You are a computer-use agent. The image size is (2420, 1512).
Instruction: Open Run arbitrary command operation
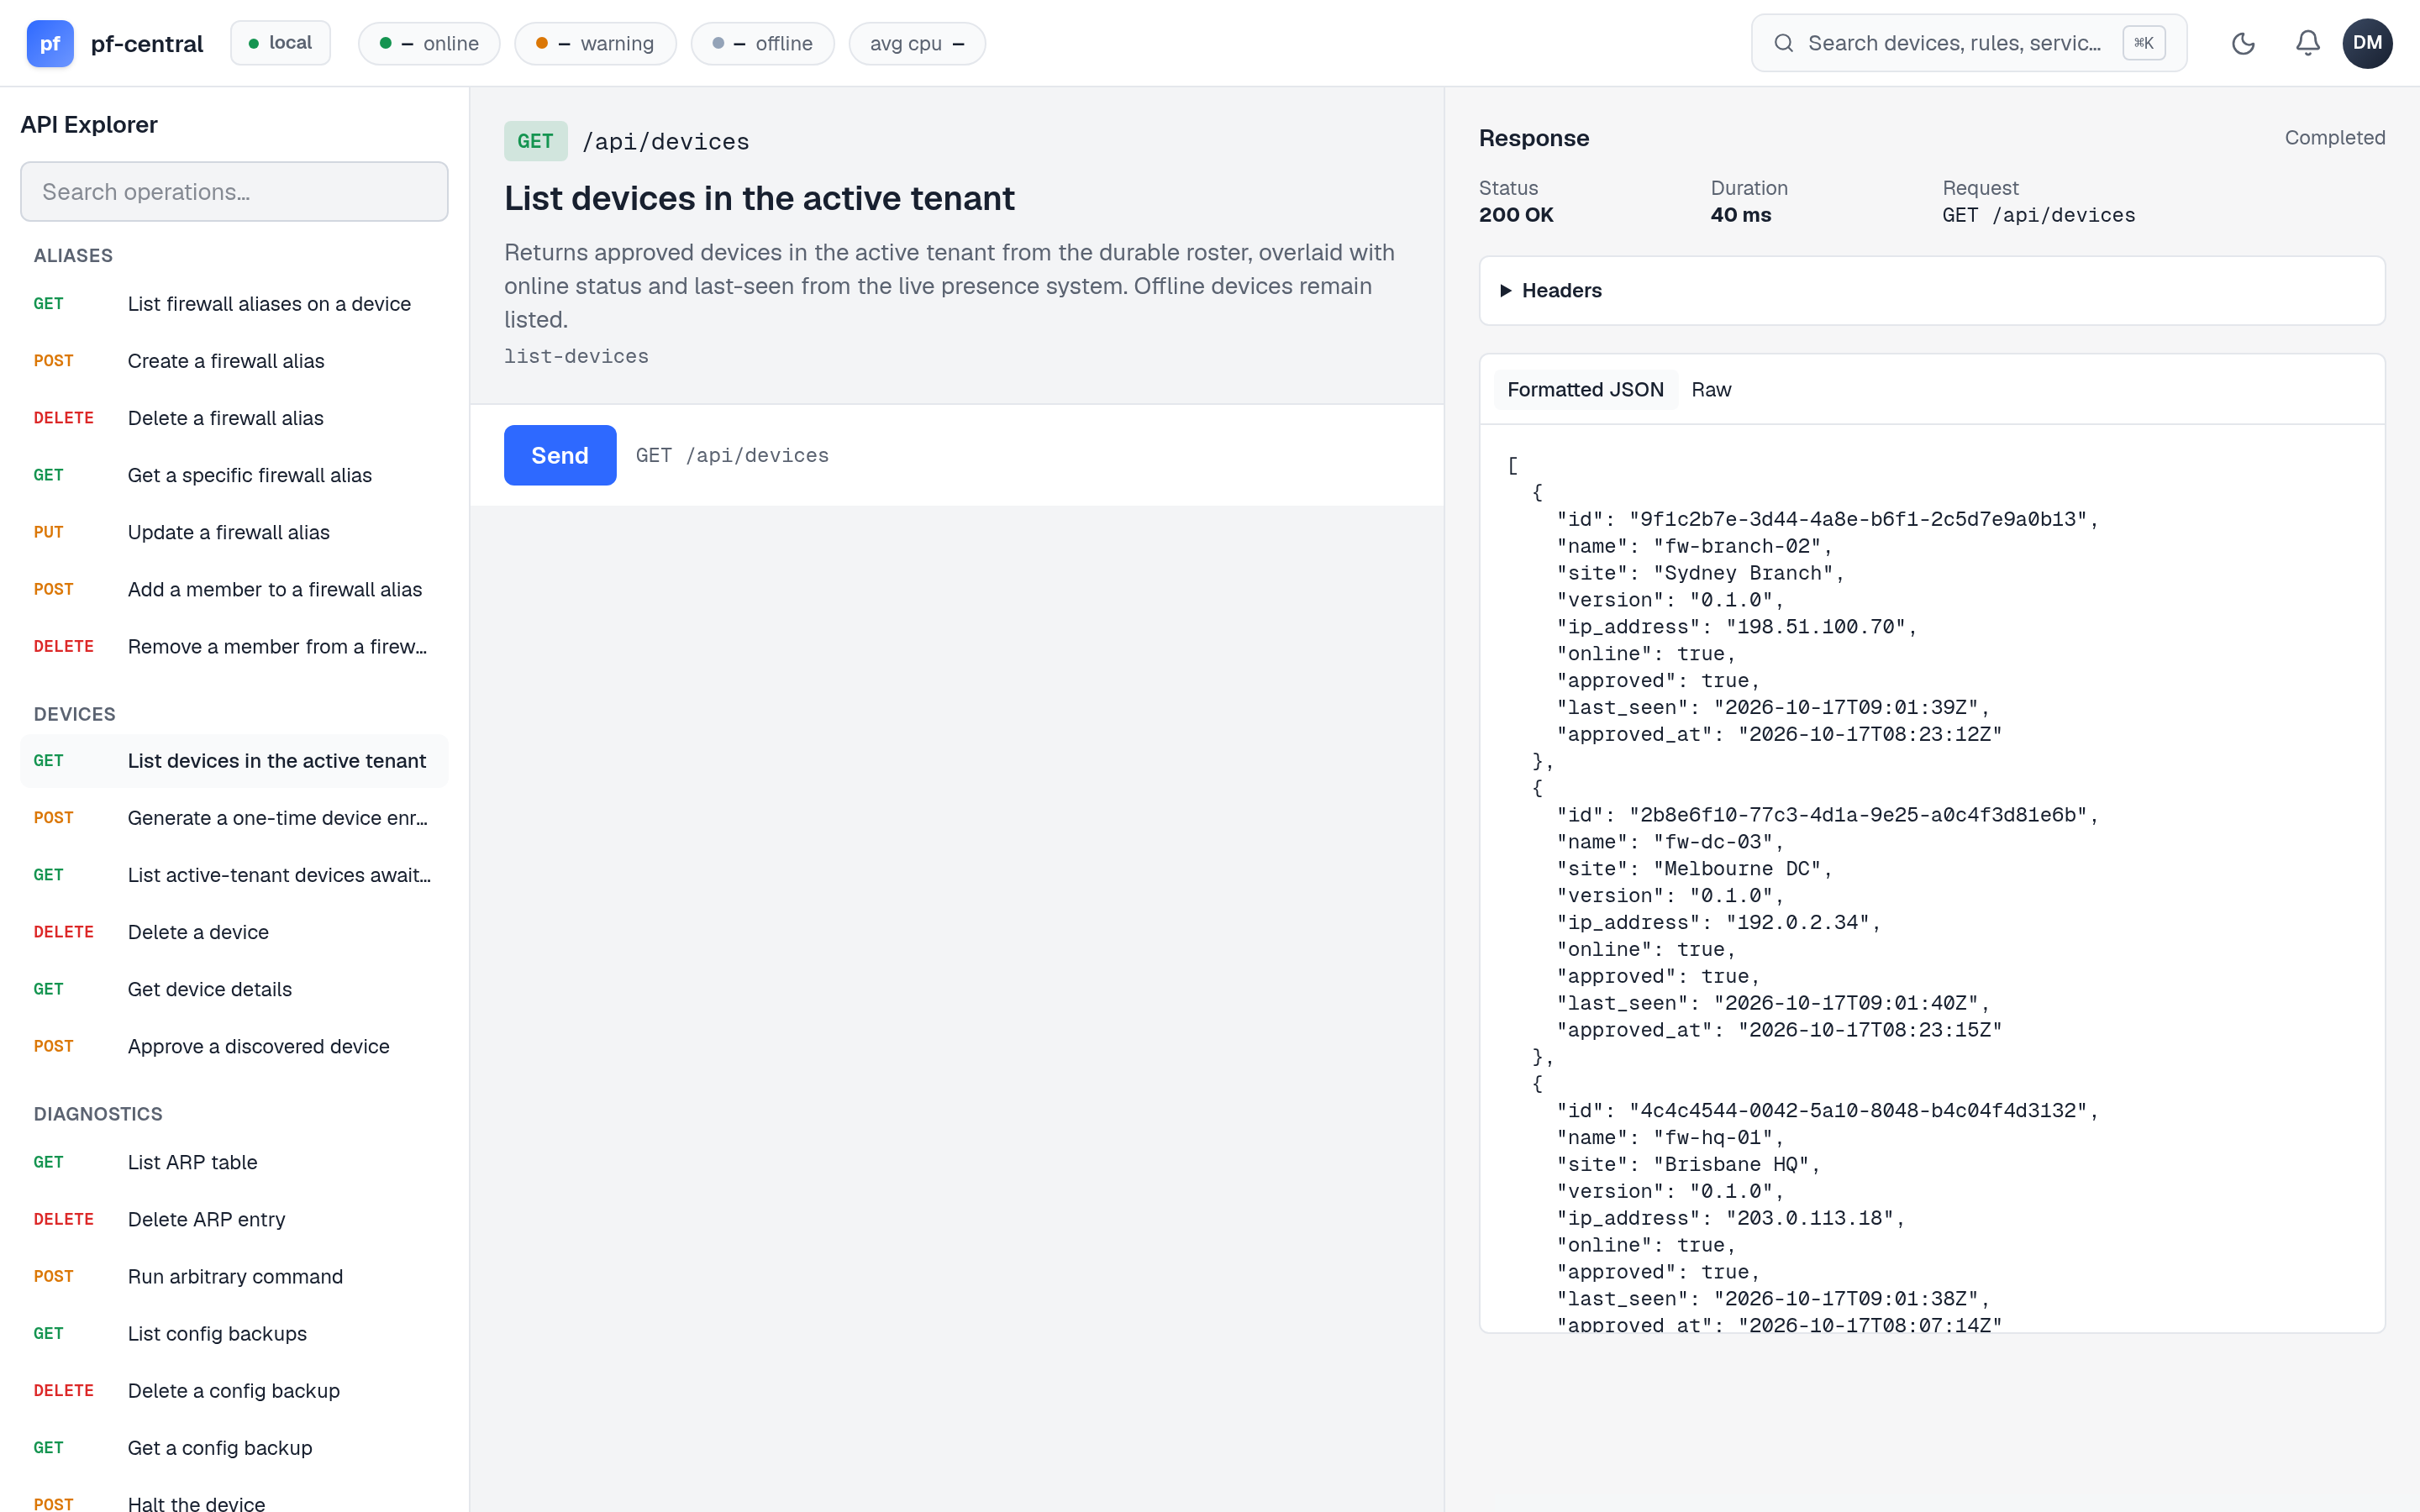coord(234,1276)
